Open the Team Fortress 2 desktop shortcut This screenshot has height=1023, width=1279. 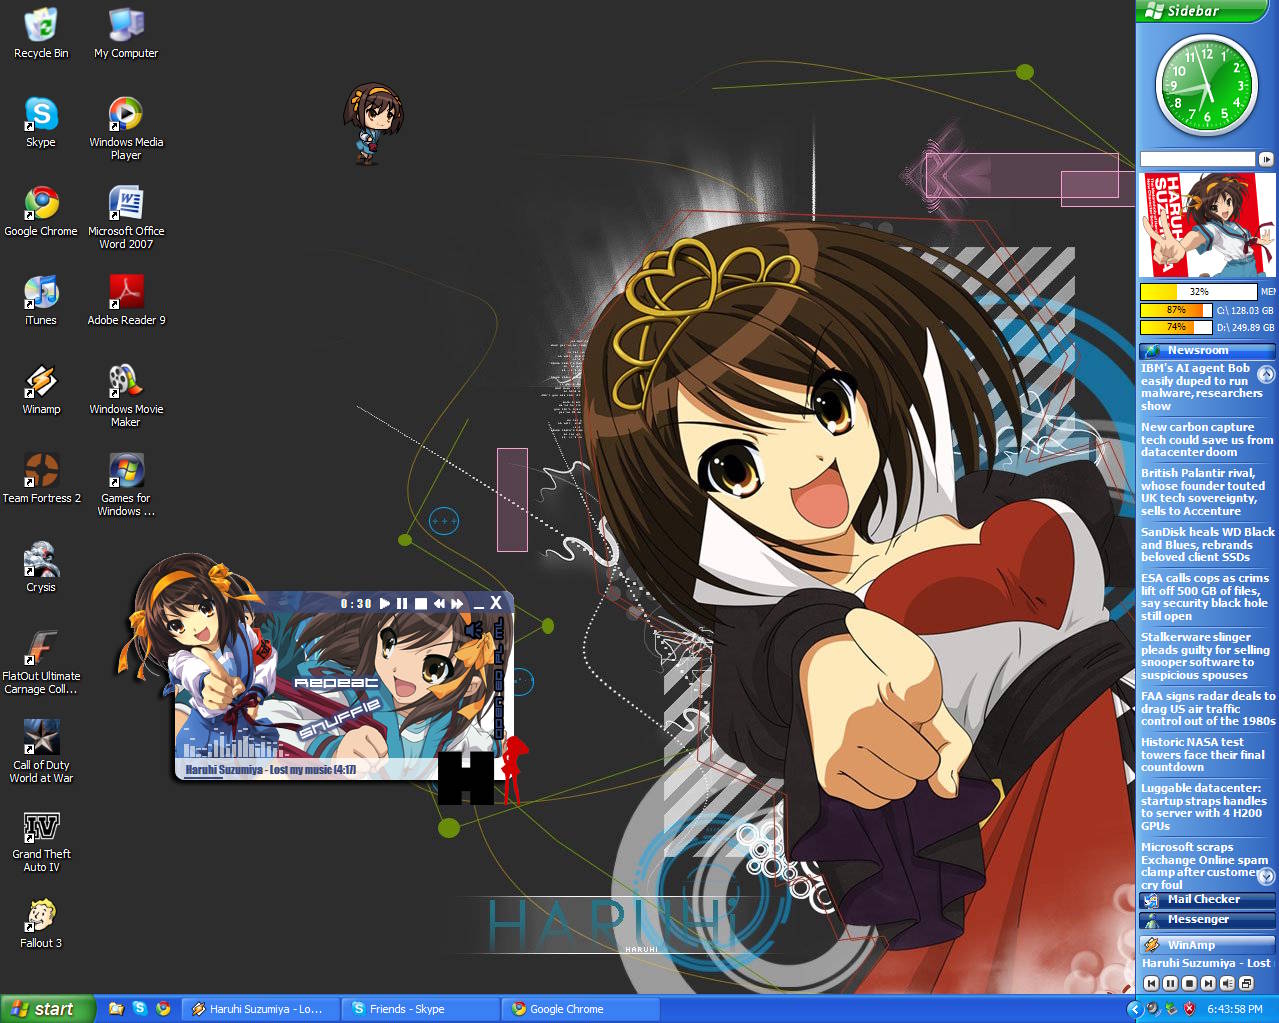pyautogui.click(x=41, y=471)
